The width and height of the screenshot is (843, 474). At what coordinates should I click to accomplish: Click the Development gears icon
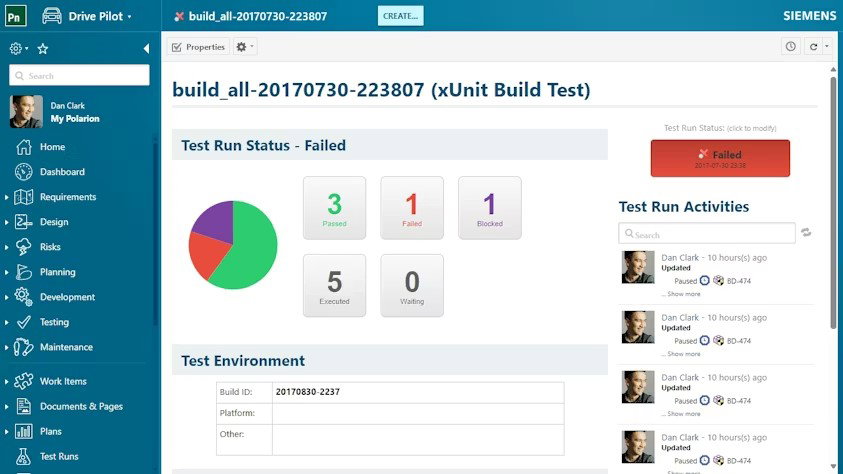24,297
